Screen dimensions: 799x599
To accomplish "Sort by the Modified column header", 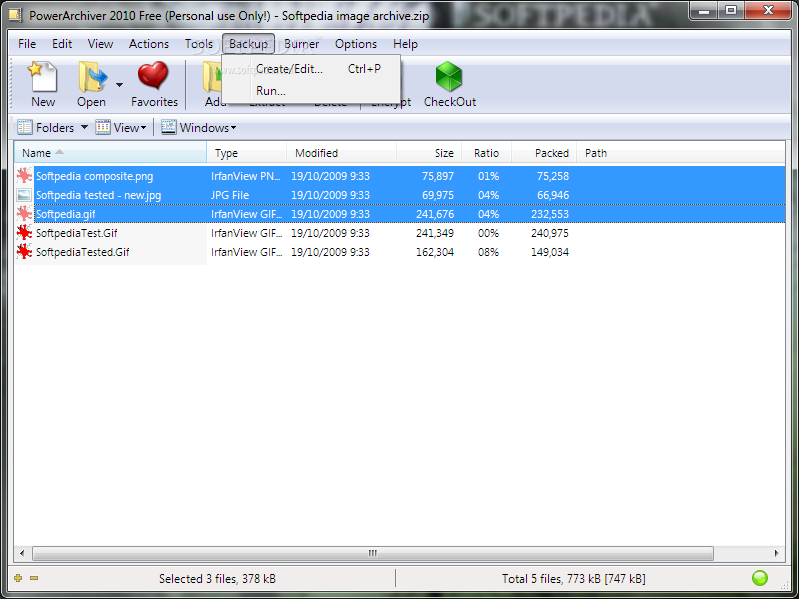I will pyautogui.click(x=341, y=153).
